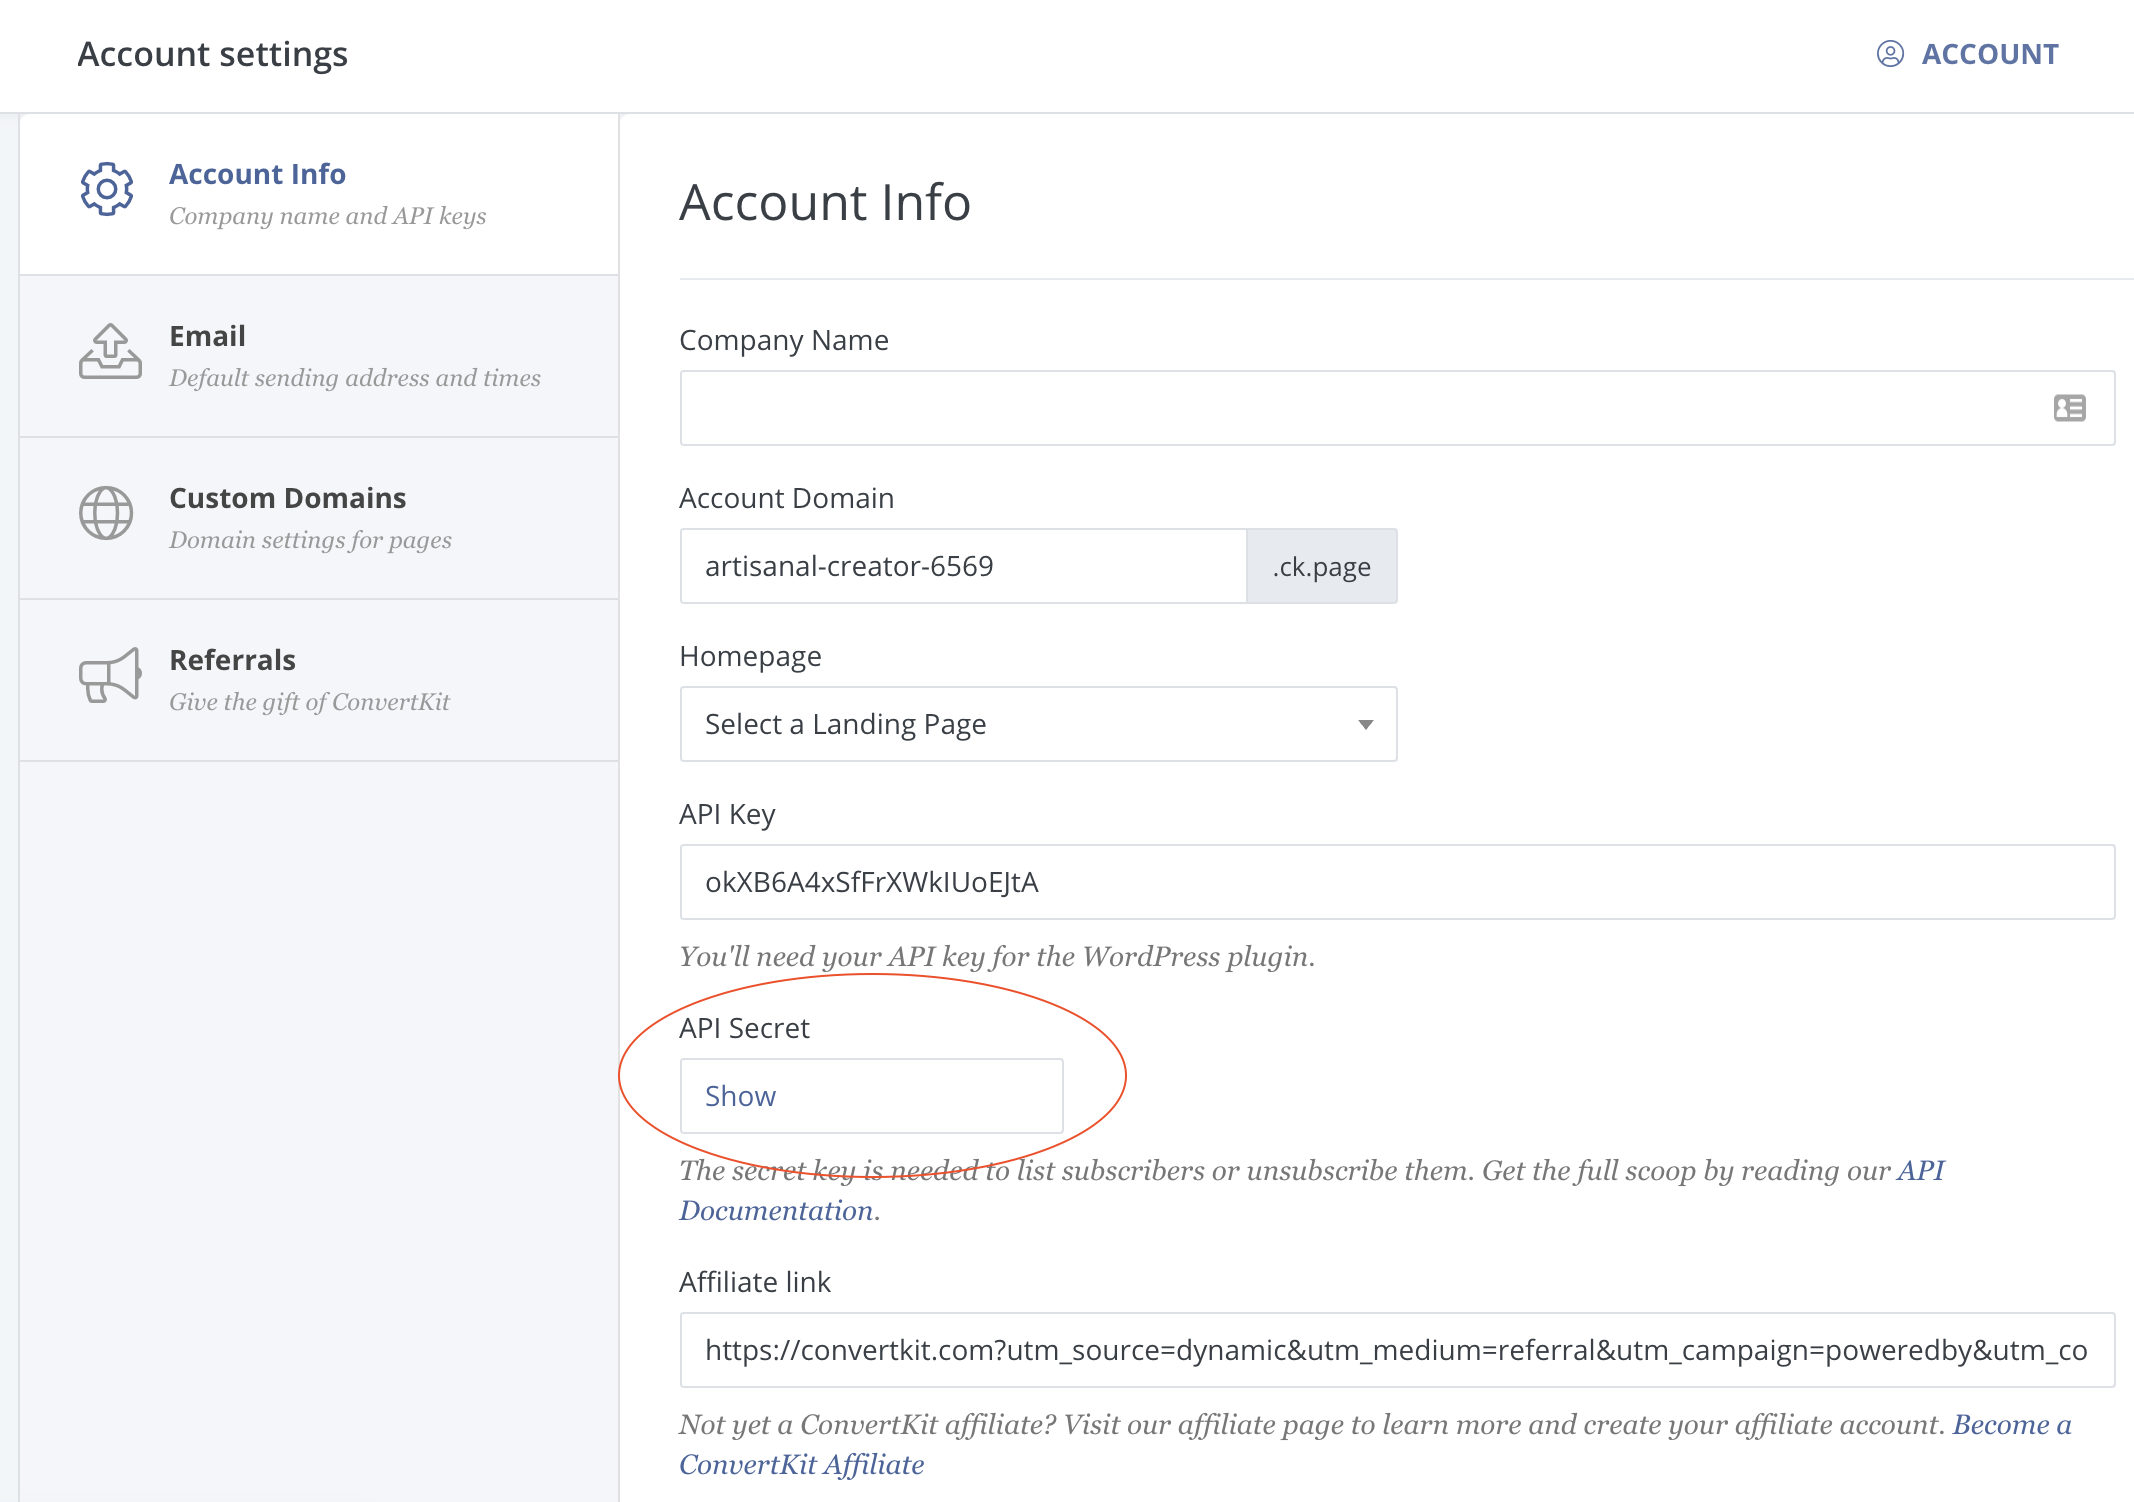This screenshot has width=2134, height=1502.
Task: Click 'Default sending address and times' subtitle
Action: point(355,378)
